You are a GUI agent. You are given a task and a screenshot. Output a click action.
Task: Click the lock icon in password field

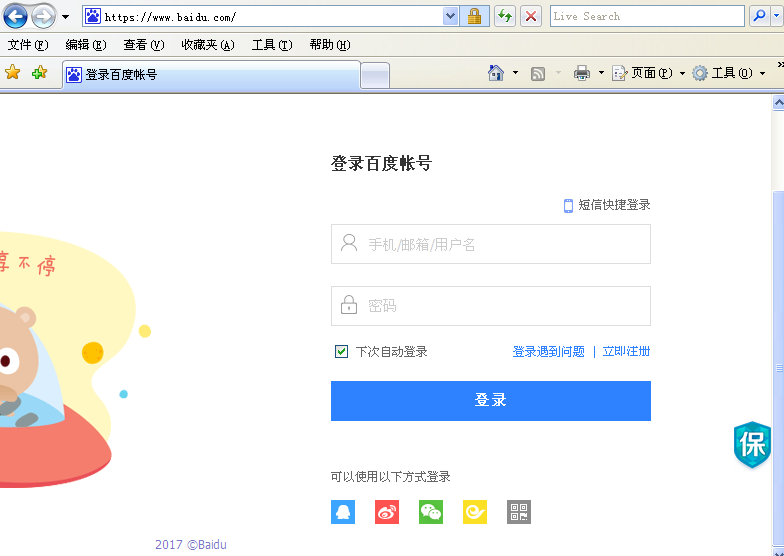(349, 305)
